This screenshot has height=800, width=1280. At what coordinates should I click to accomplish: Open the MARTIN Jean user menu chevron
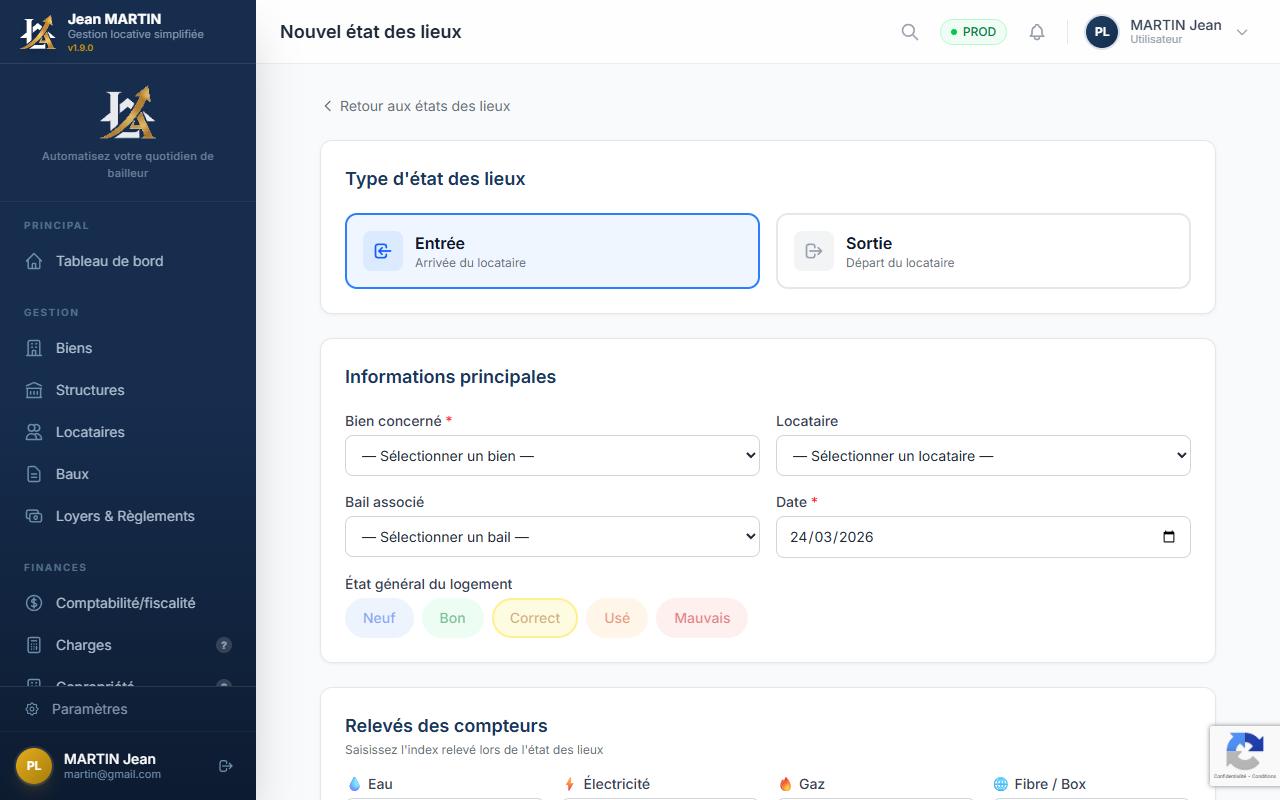tap(1242, 32)
